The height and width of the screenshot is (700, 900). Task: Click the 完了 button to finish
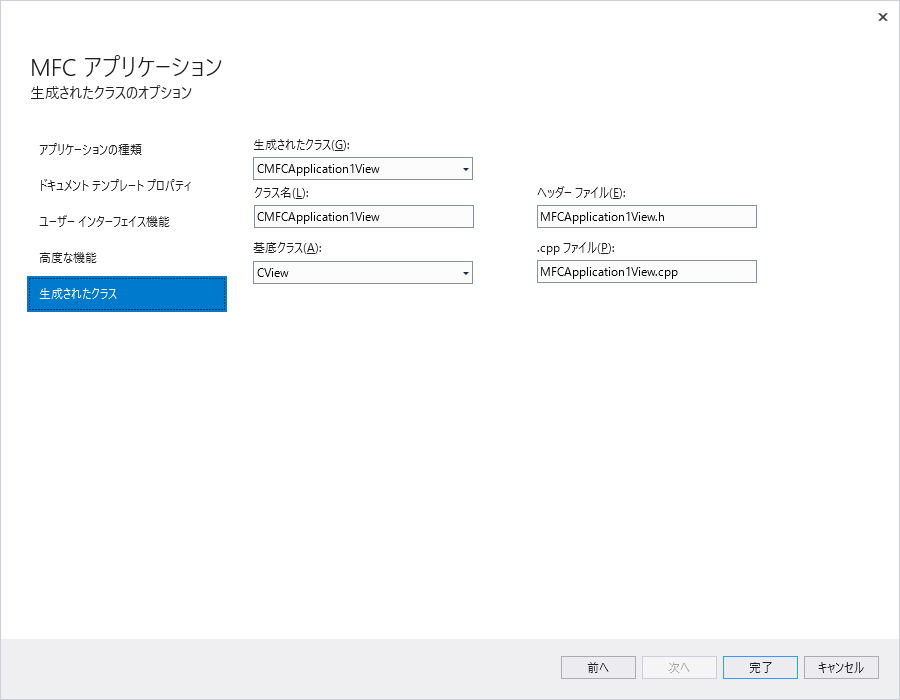point(760,667)
